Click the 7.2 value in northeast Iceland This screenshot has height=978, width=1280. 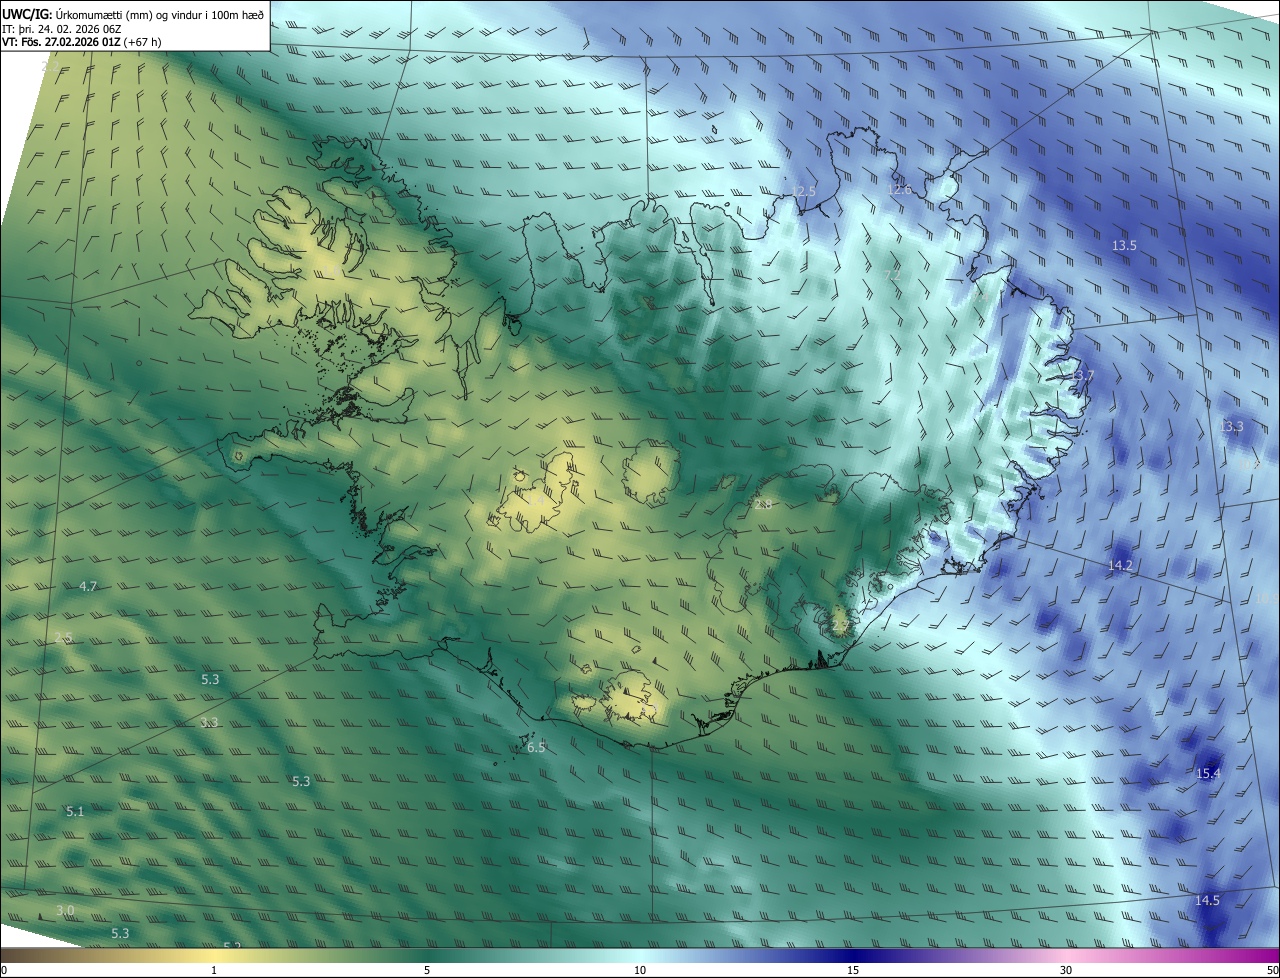point(893,274)
